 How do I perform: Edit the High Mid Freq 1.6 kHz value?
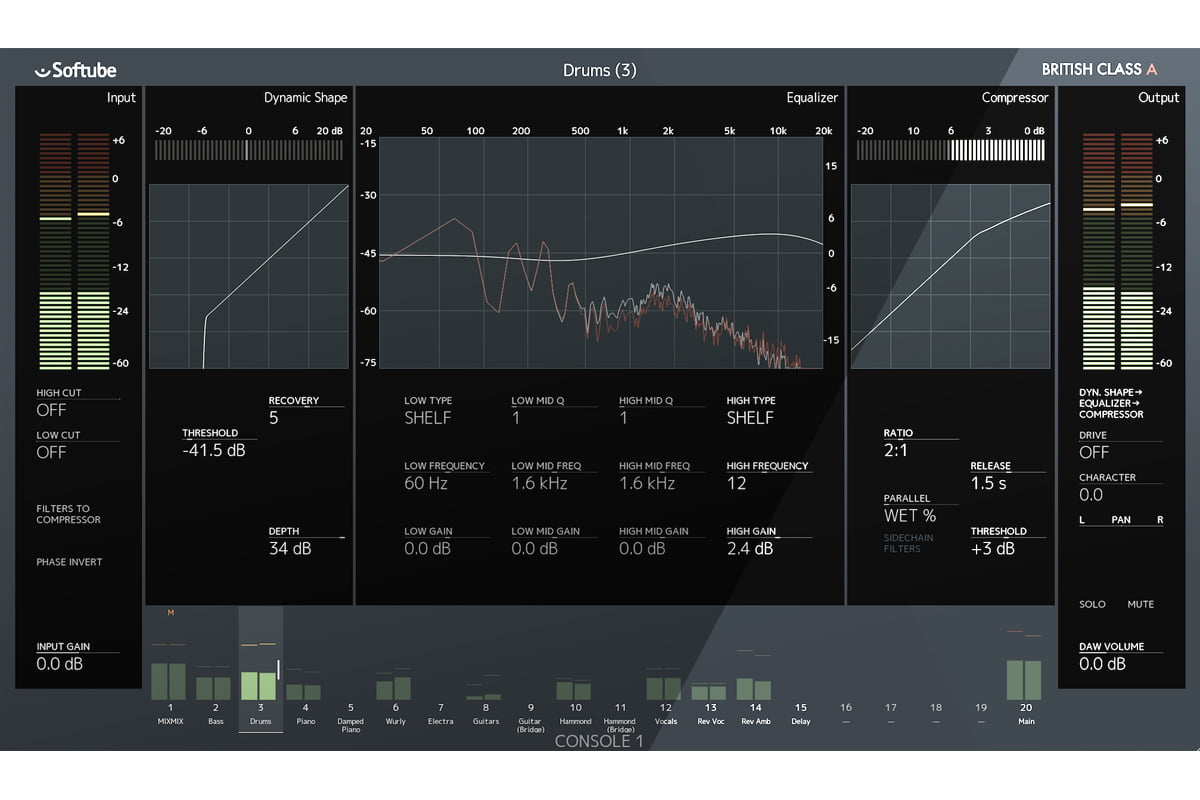[x=647, y=483]
